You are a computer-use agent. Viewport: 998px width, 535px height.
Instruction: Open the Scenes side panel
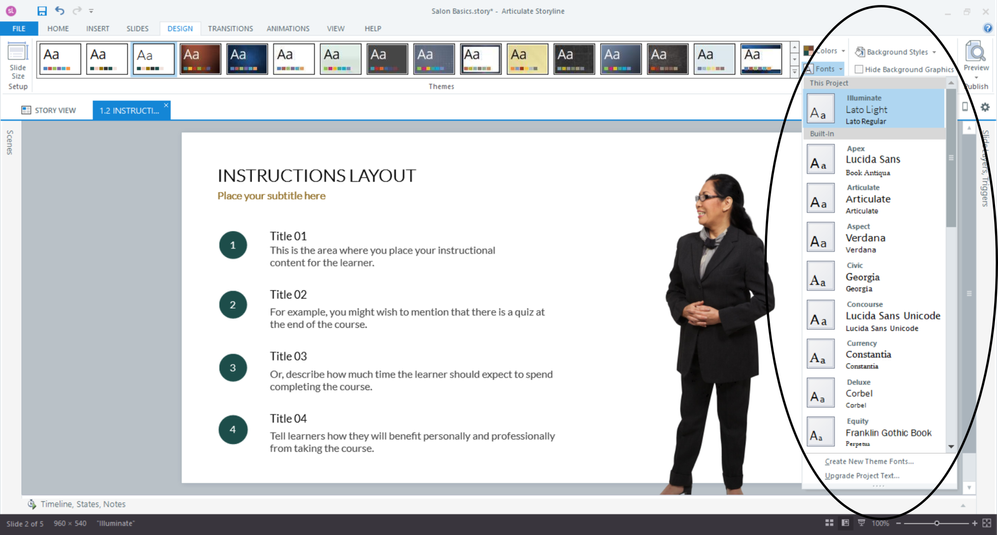(10, 142)
